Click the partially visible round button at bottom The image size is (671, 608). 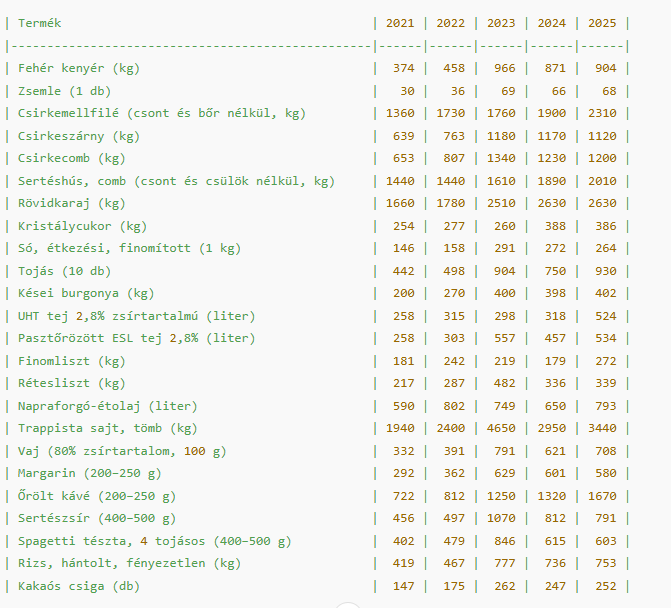pos(347,604)
